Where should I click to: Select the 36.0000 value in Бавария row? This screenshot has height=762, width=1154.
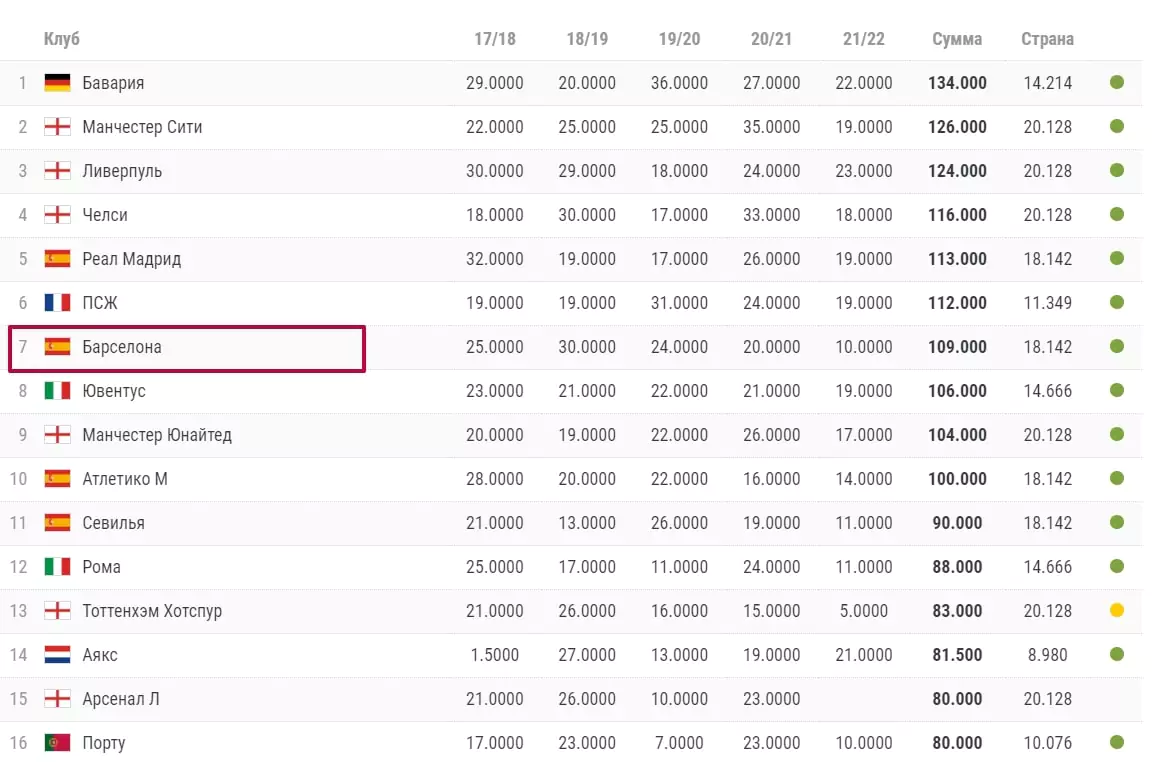679,82
